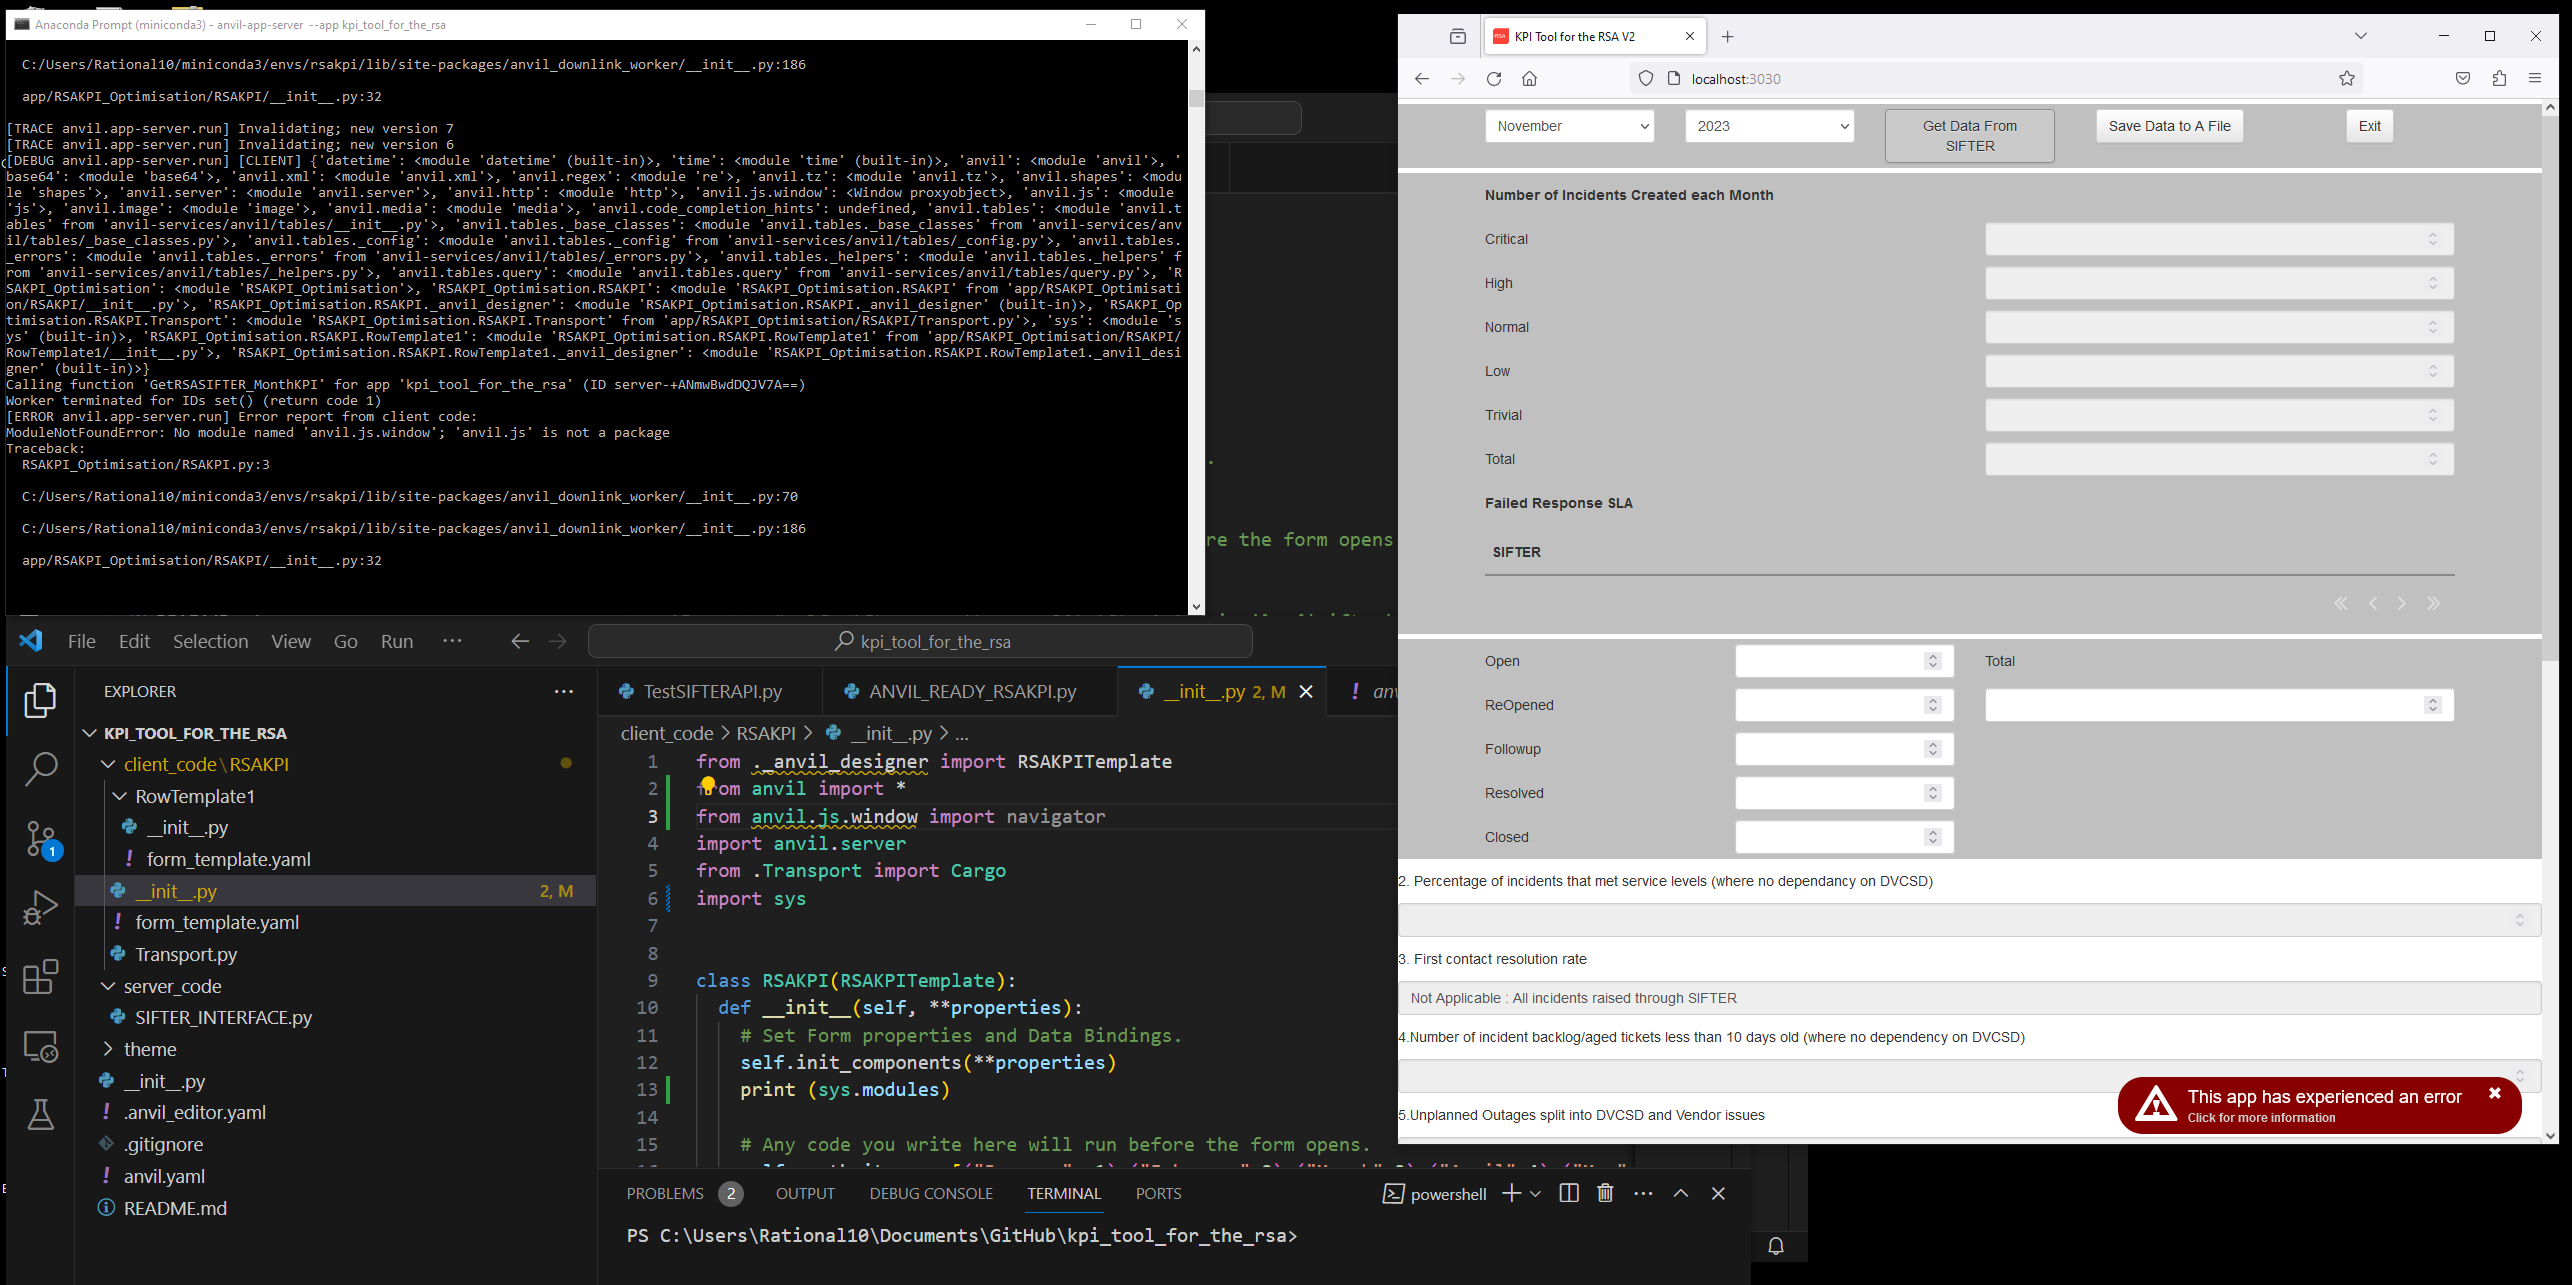Switch to the TestSIFTERAPI.py editor tab
The image size is (2572, 1285).
click(711, 691)
